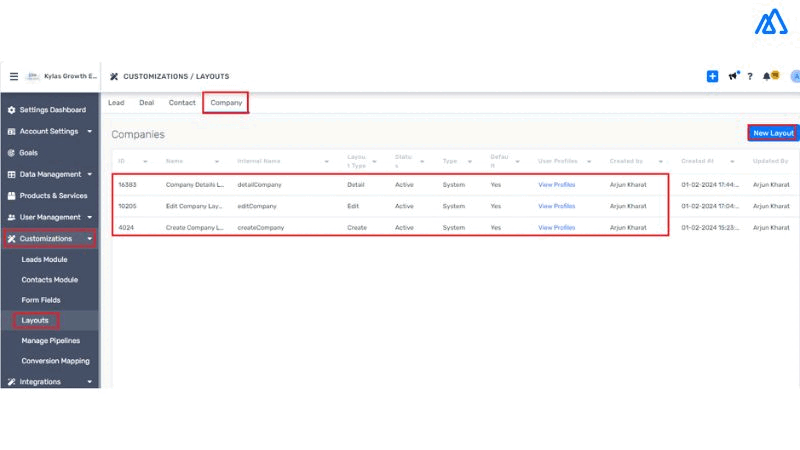Expand the Account Settings section
Screen dimensions: 800x450
89,131
